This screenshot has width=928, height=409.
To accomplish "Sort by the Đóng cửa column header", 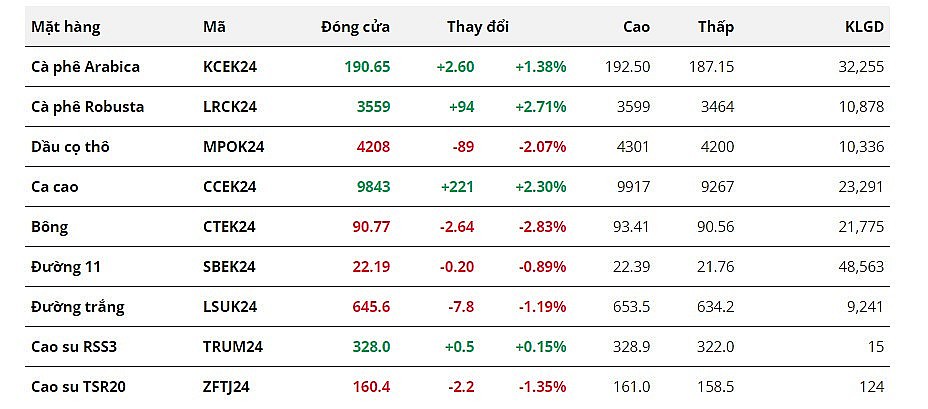I will click(x=355, y=27).
